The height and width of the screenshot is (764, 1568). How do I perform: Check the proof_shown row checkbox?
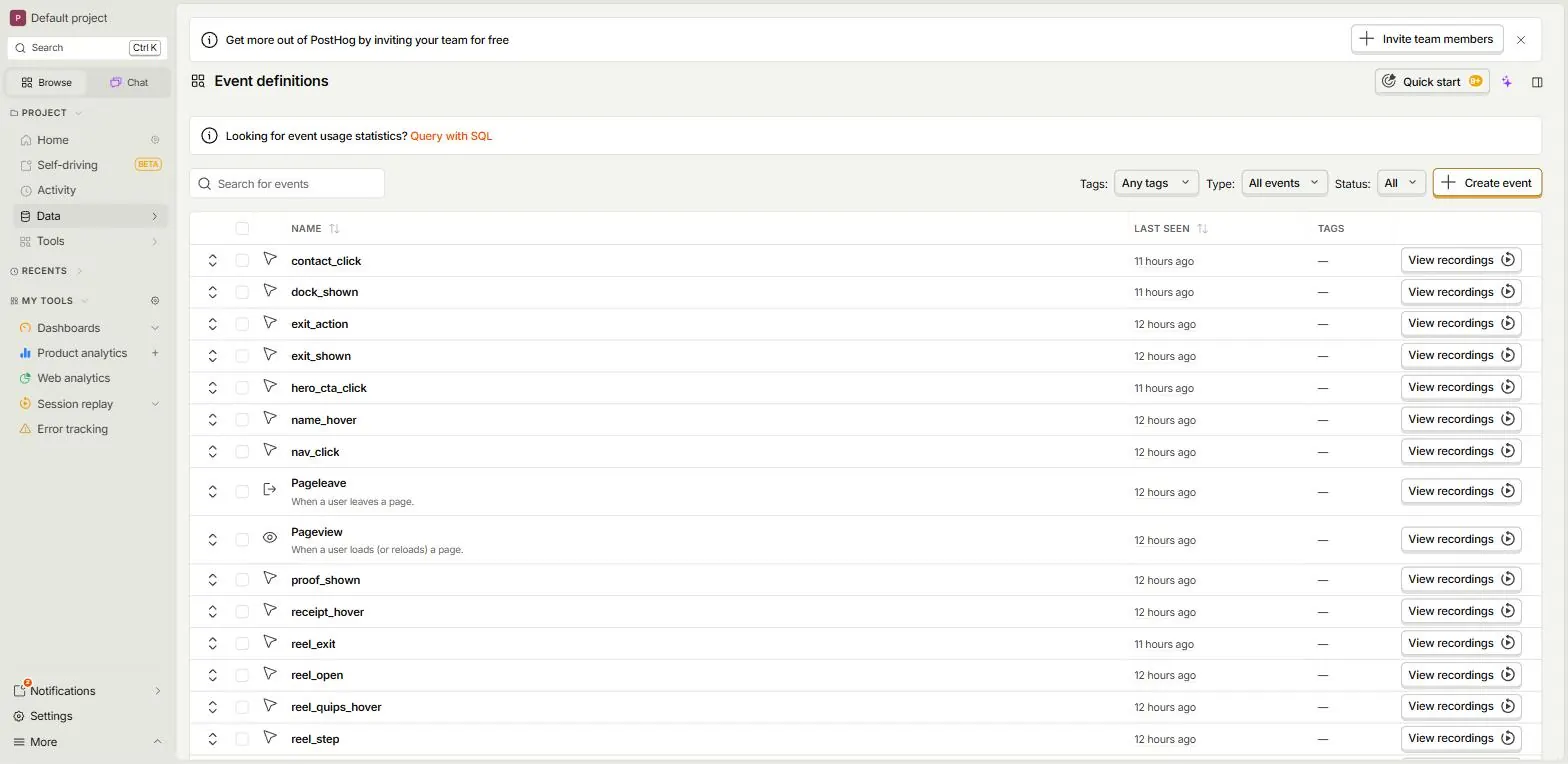(242, 580)
